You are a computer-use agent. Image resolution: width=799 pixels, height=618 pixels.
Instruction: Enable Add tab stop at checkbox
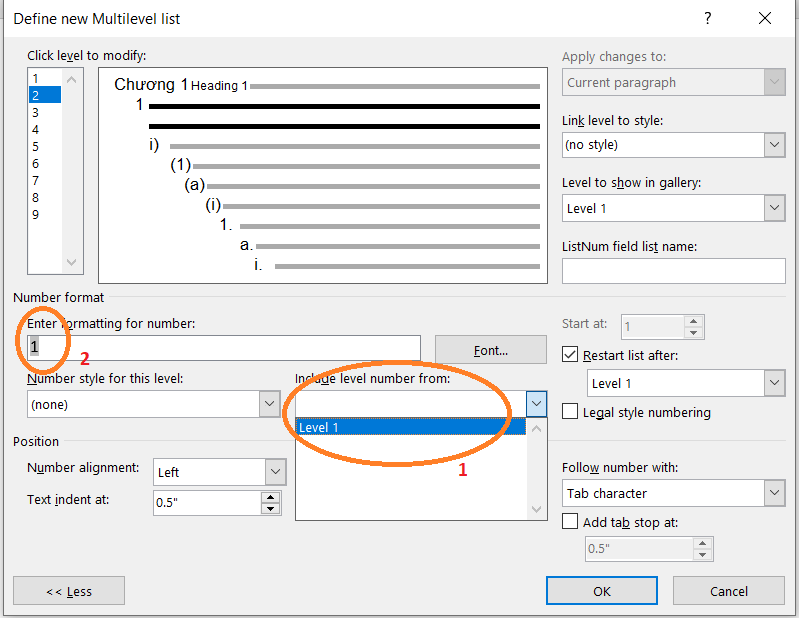(570, 522)
